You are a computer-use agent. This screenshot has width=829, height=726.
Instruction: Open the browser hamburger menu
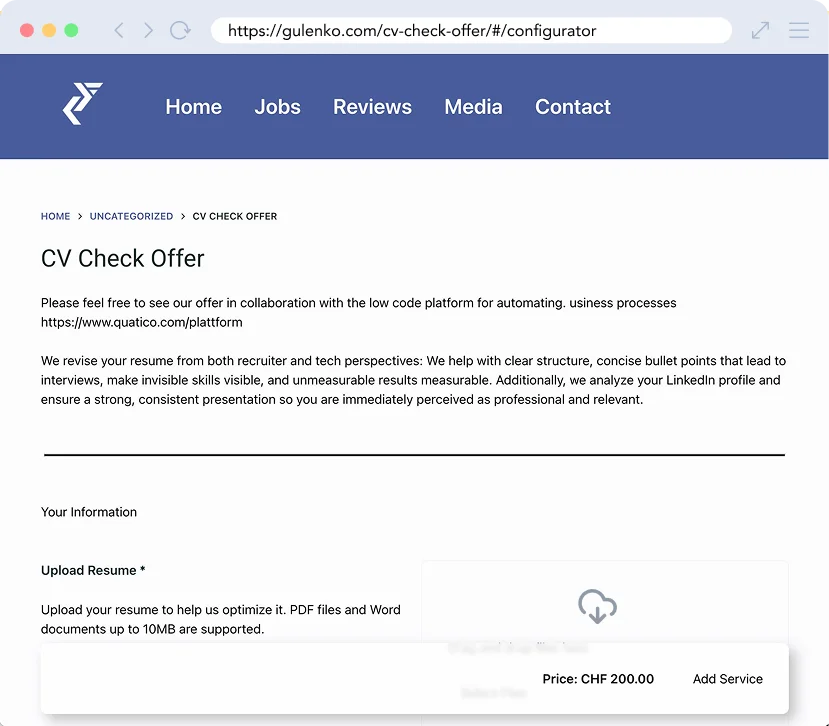[x=799, y=30]
